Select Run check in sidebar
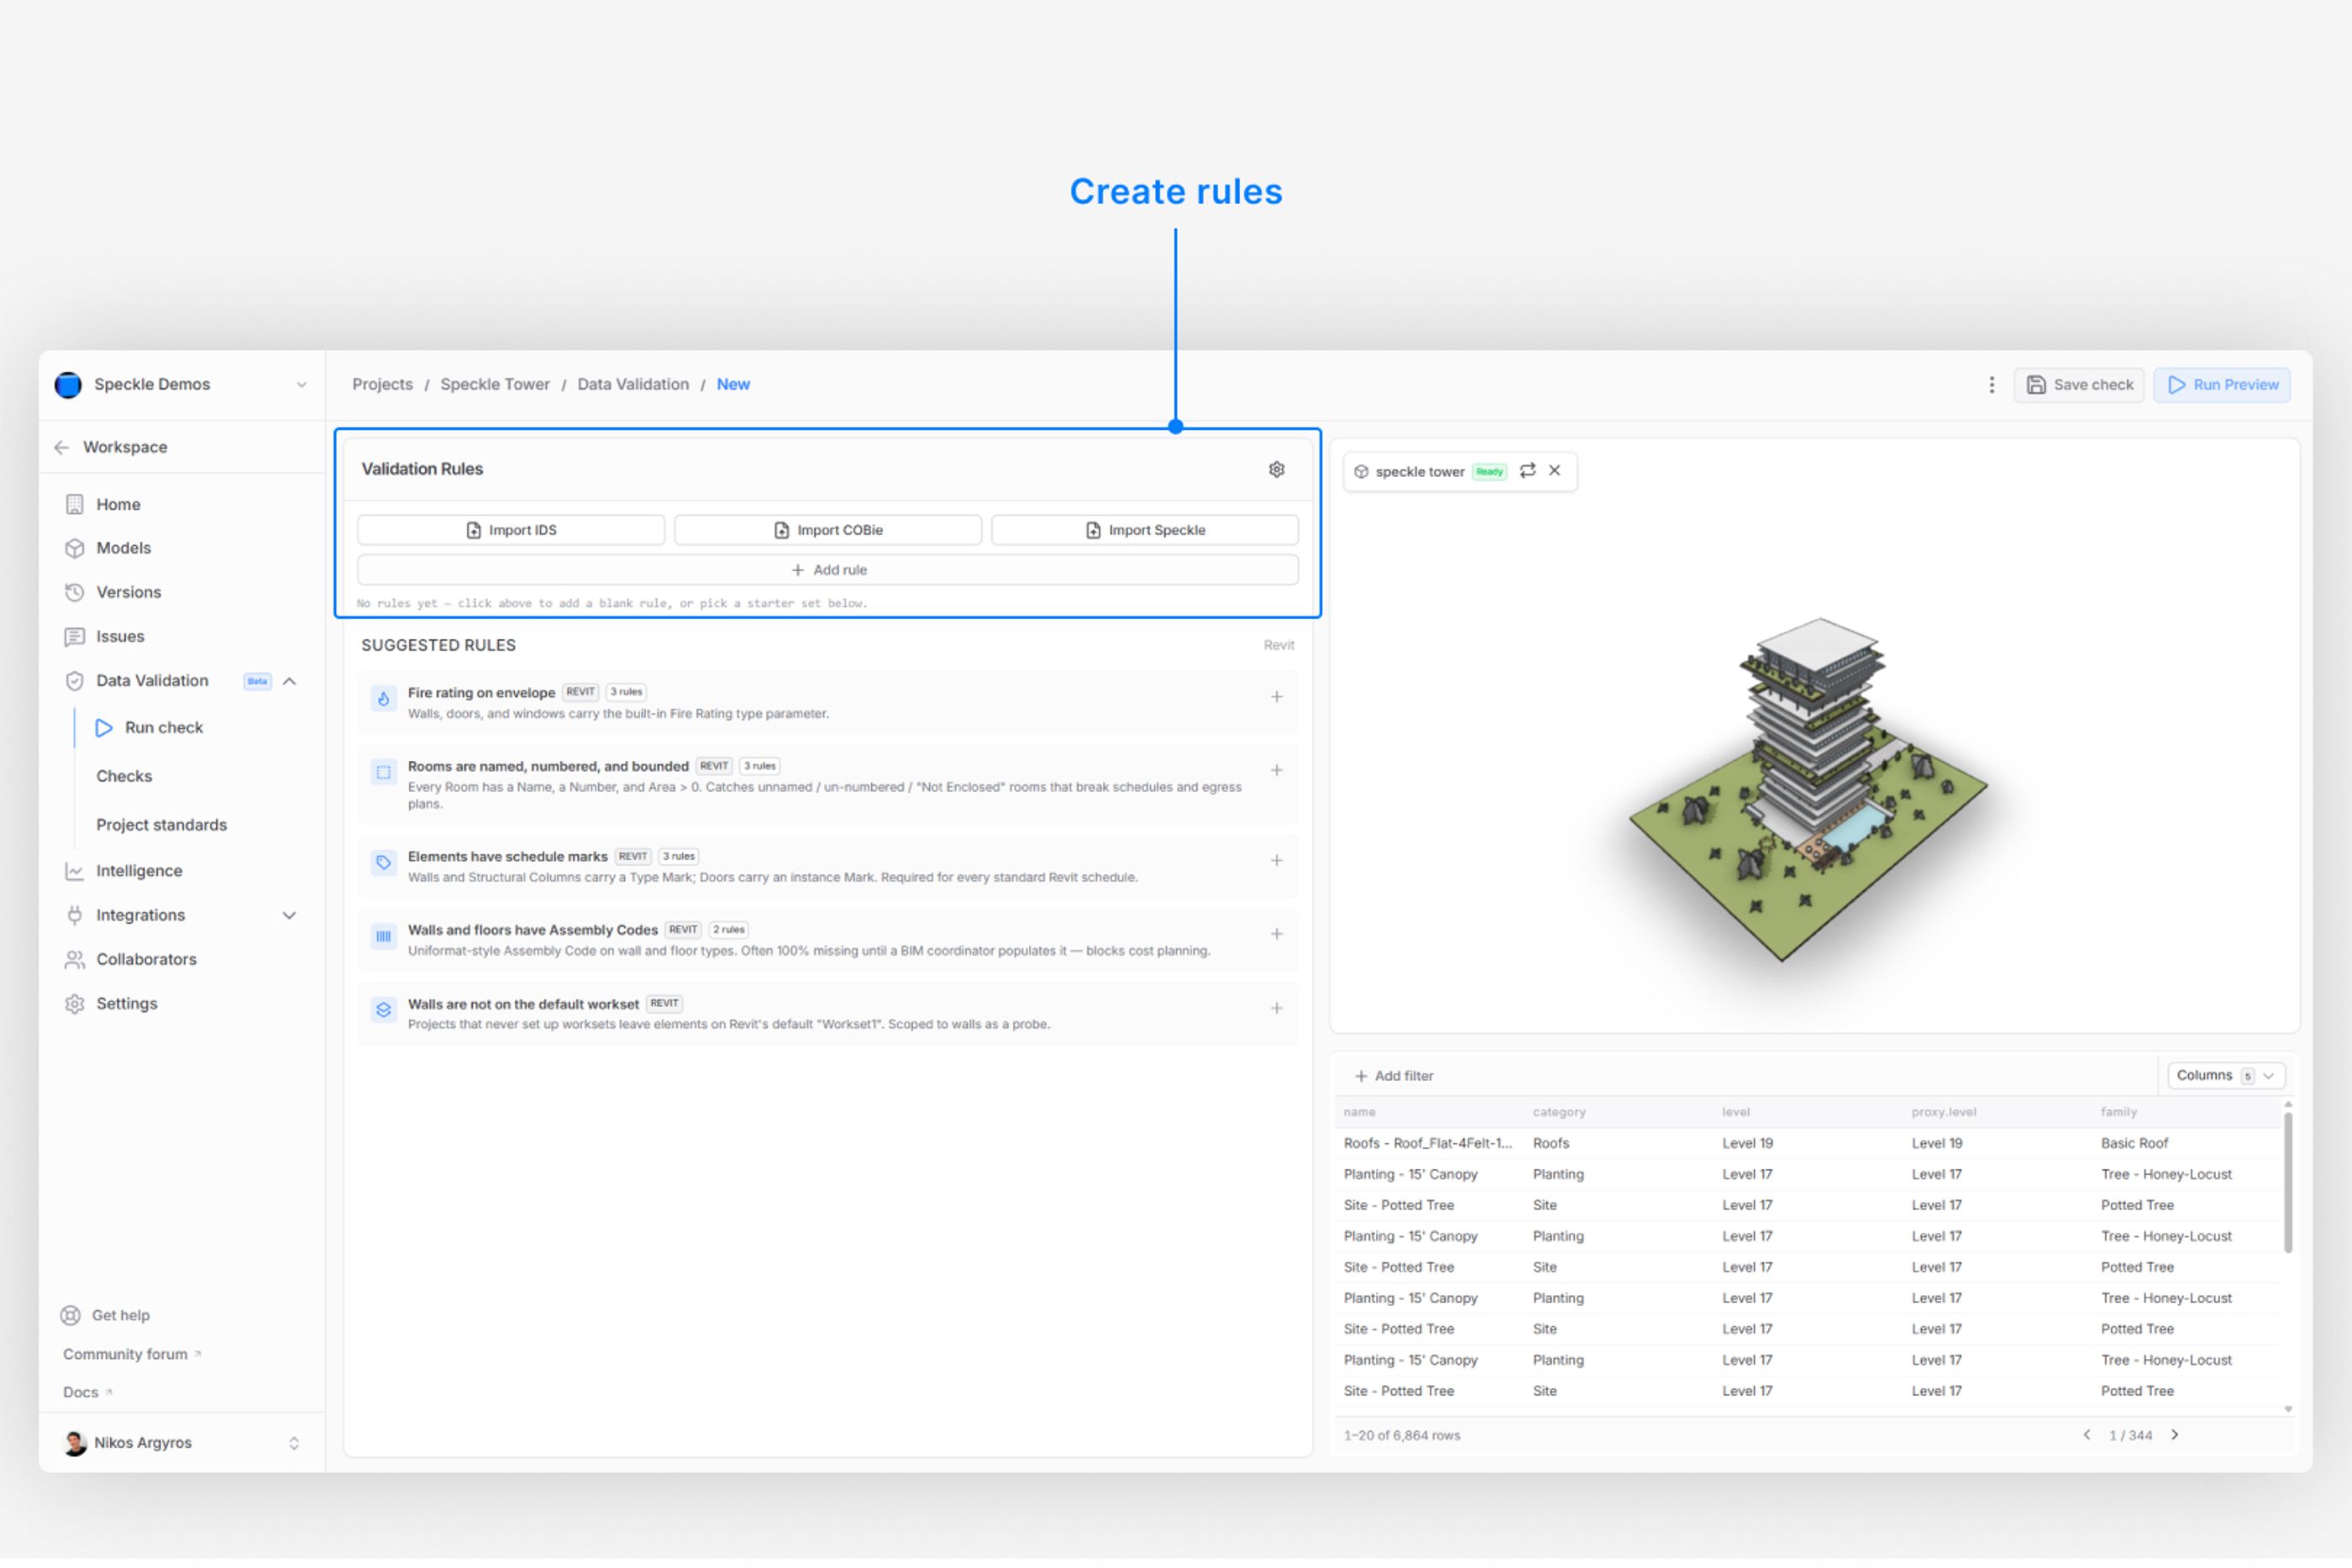Screen dimensions: 2352x1568 [163, 728]
